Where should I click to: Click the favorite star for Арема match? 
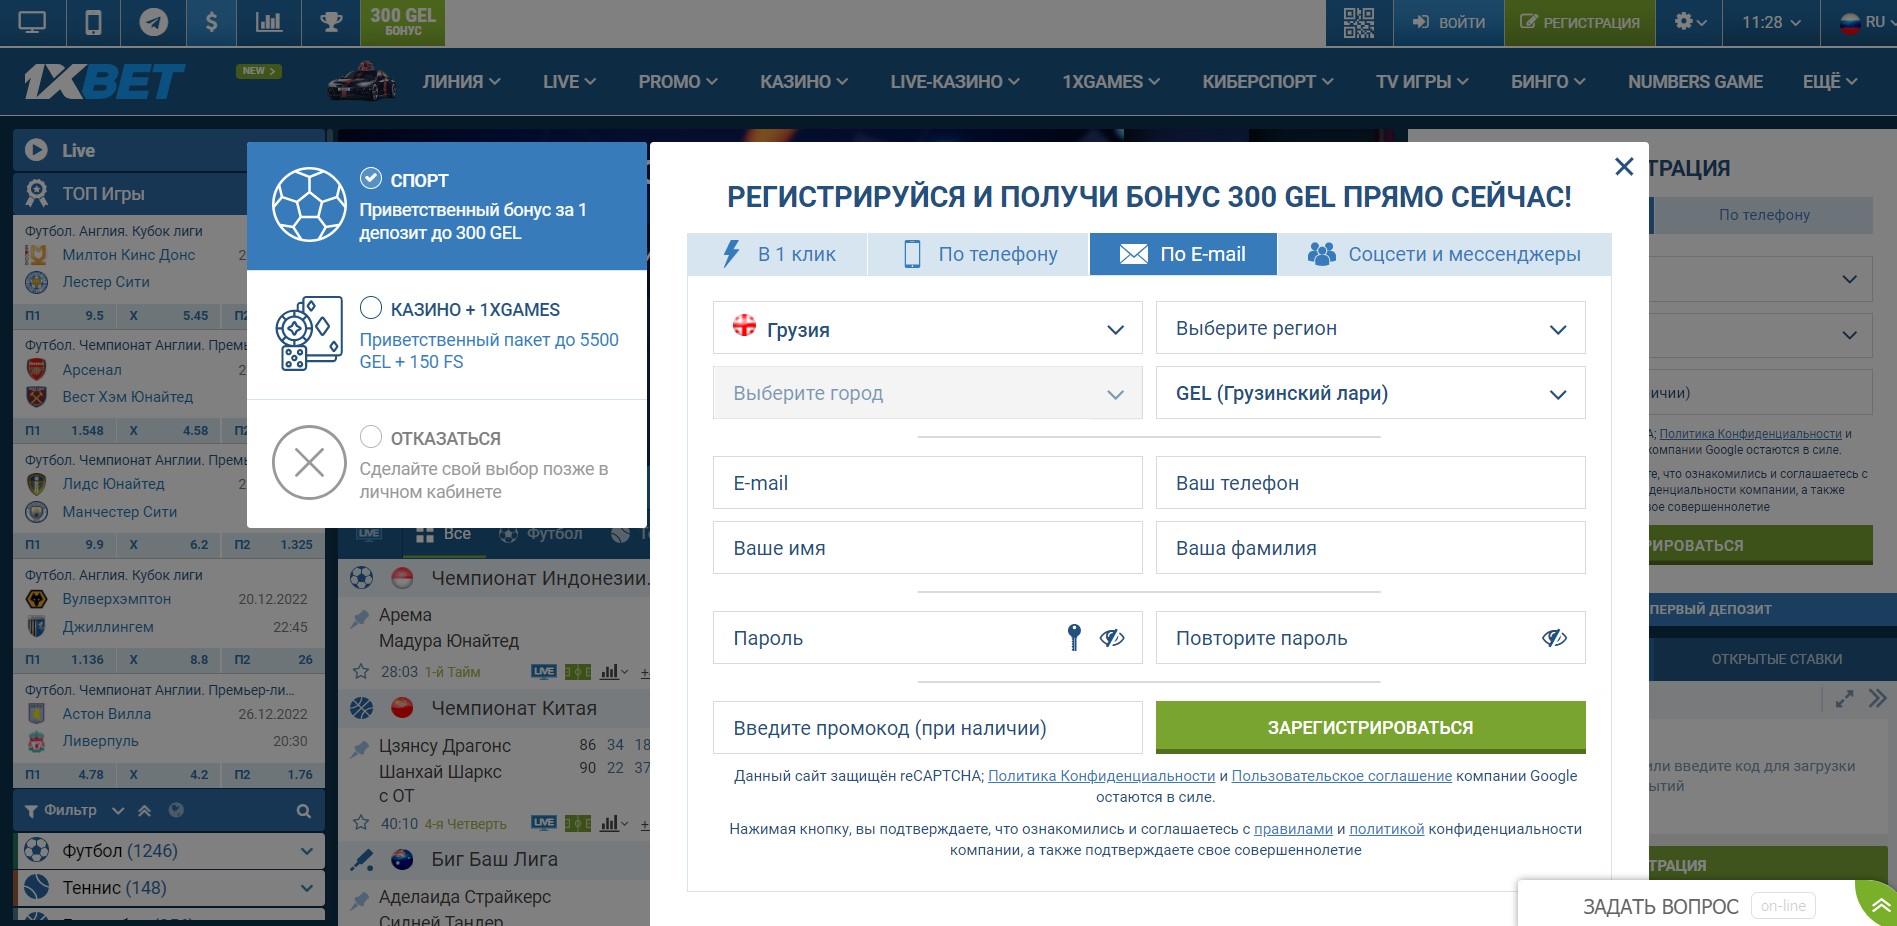(x=361, y=672)
